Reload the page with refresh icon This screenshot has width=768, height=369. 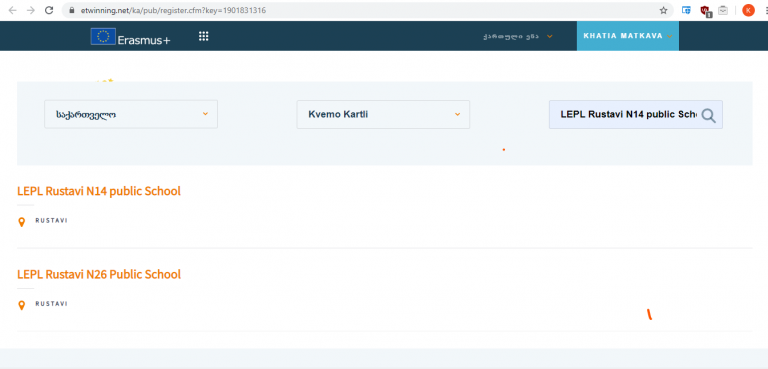click(x=49, y=10)
